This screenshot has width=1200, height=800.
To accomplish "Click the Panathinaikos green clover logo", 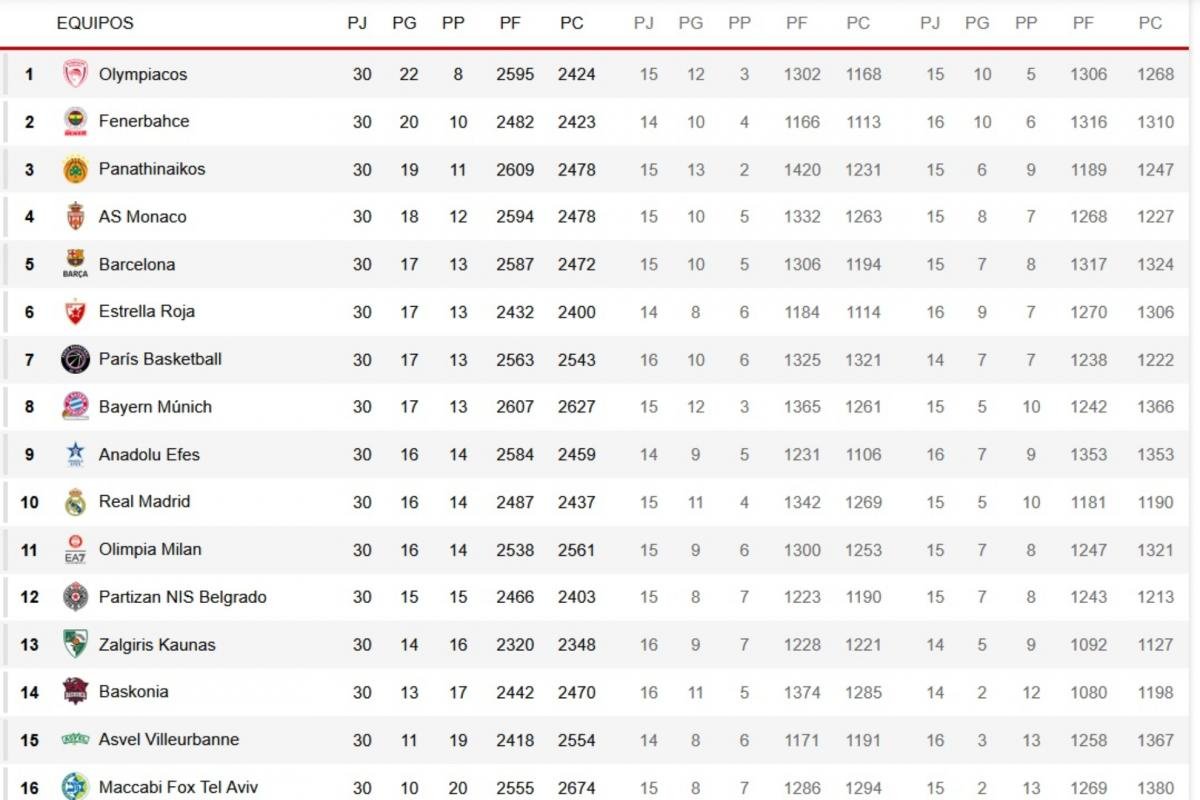I will pos(75,169).
